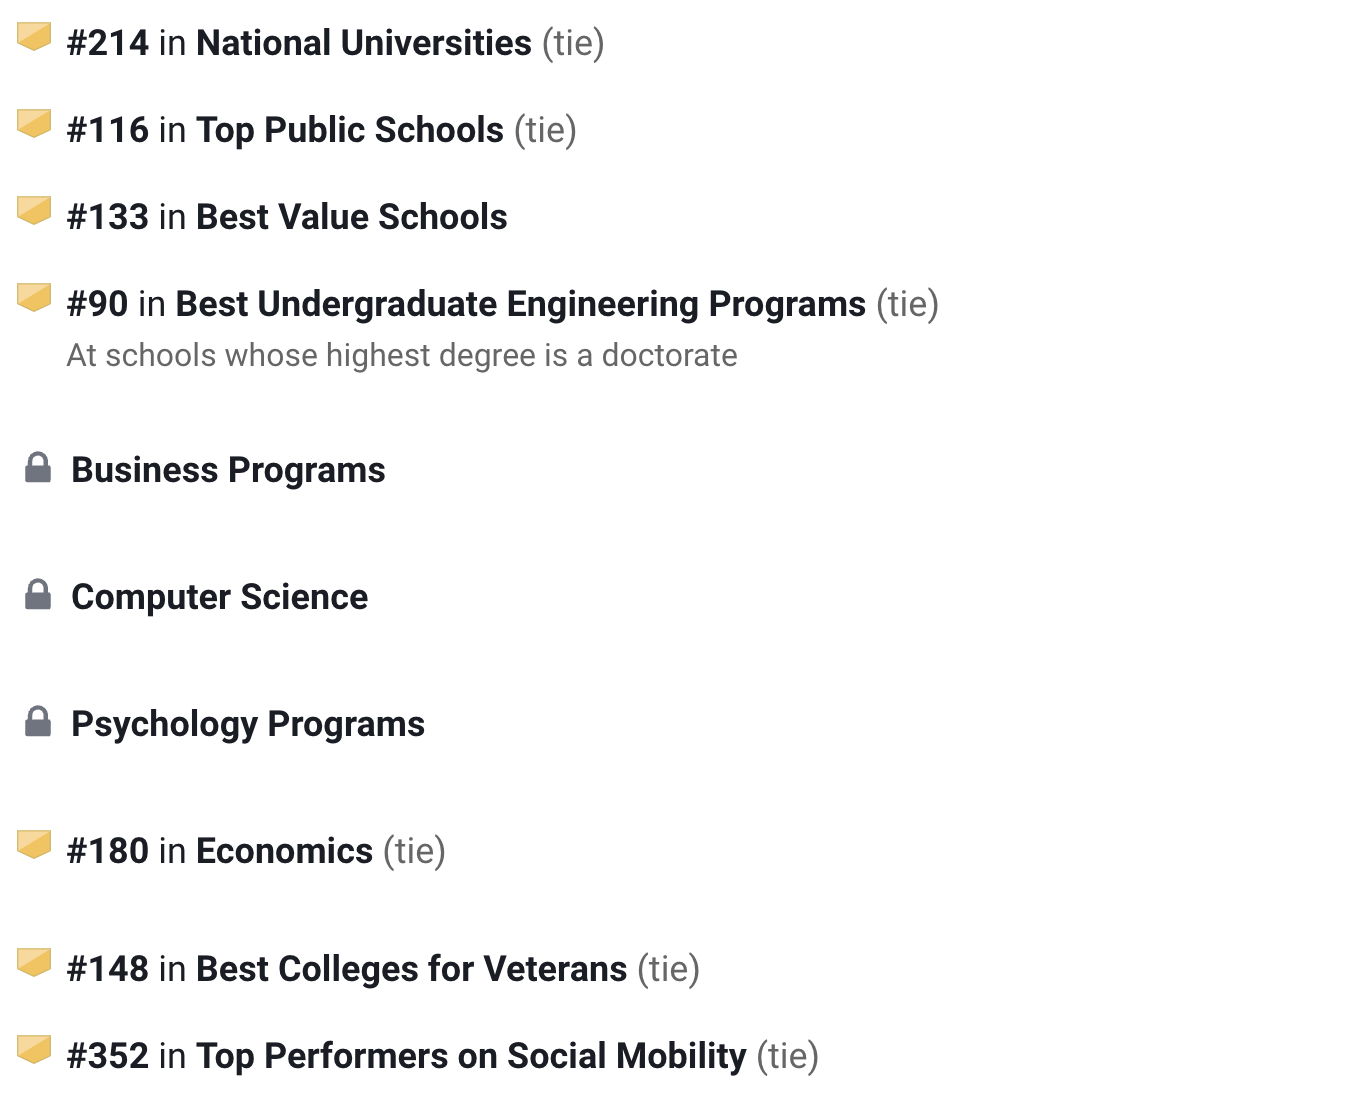Click the lock icon beside Business Programs
Viewport: 1362px width, 1104px height.
pyautogui.click(x=38, y=468)
